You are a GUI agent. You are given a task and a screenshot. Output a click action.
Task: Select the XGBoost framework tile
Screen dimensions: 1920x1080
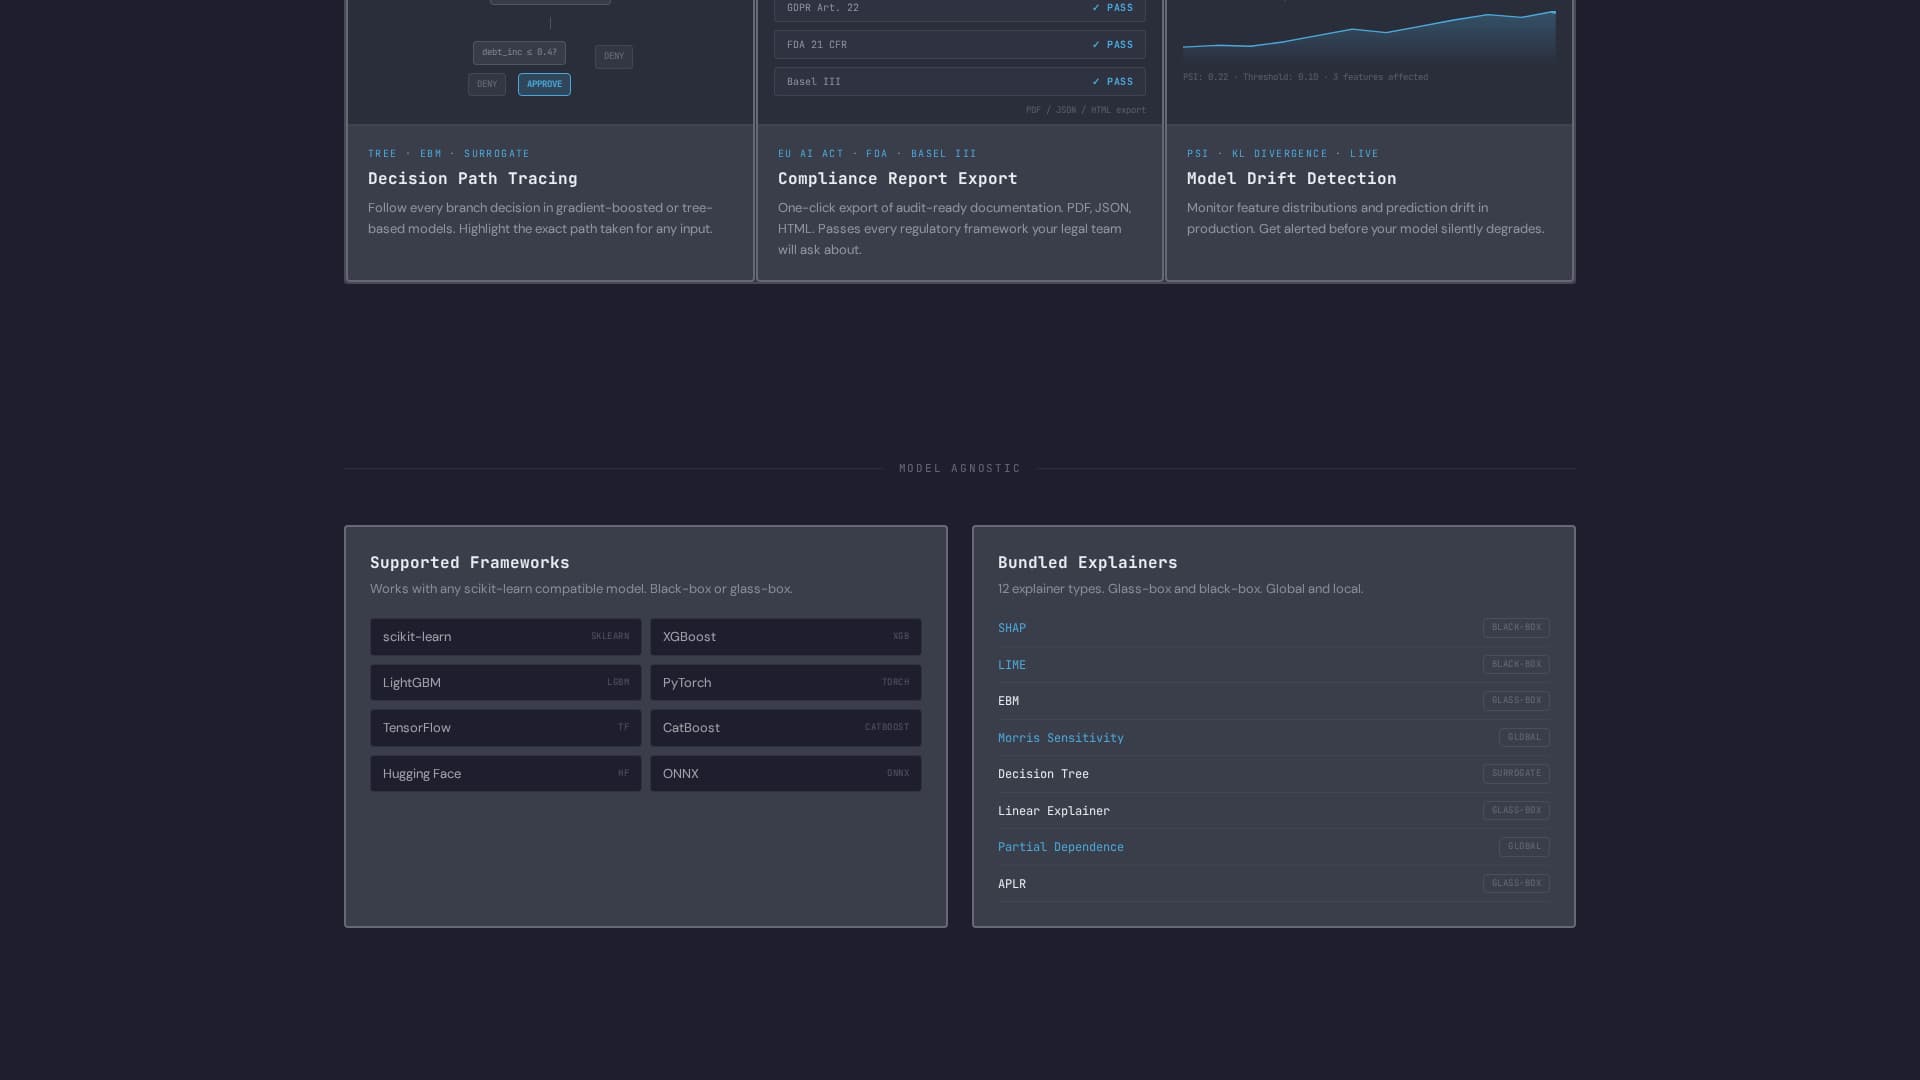[786, 637]
